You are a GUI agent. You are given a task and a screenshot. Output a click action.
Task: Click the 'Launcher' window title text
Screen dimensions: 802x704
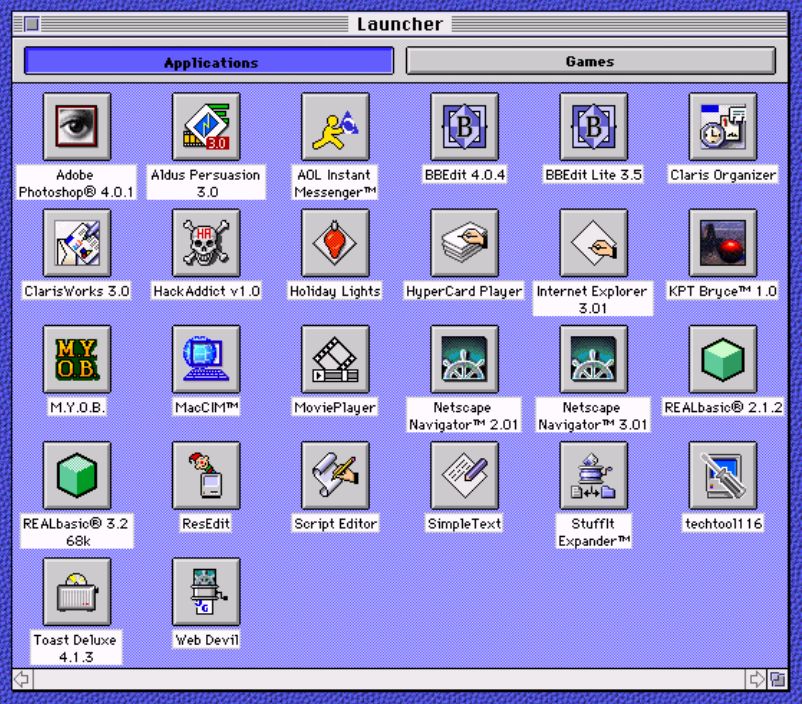[x=399, y=24]
